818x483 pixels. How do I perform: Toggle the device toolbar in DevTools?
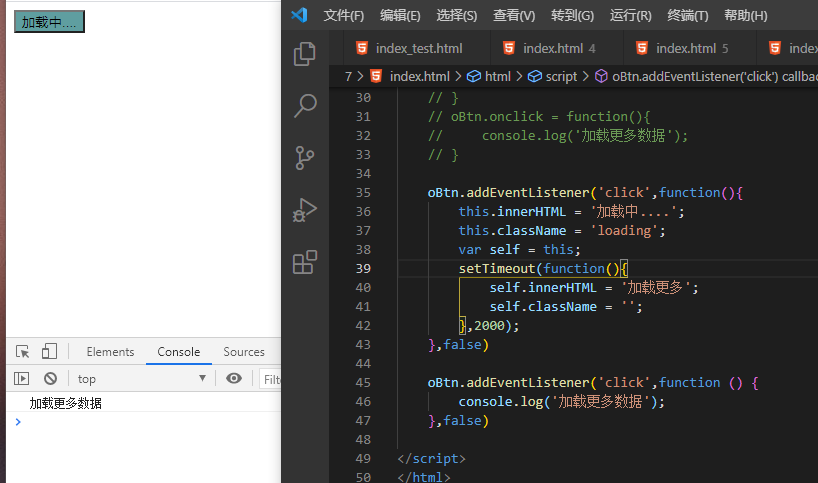pyautogui.click(x=49, y=352)
